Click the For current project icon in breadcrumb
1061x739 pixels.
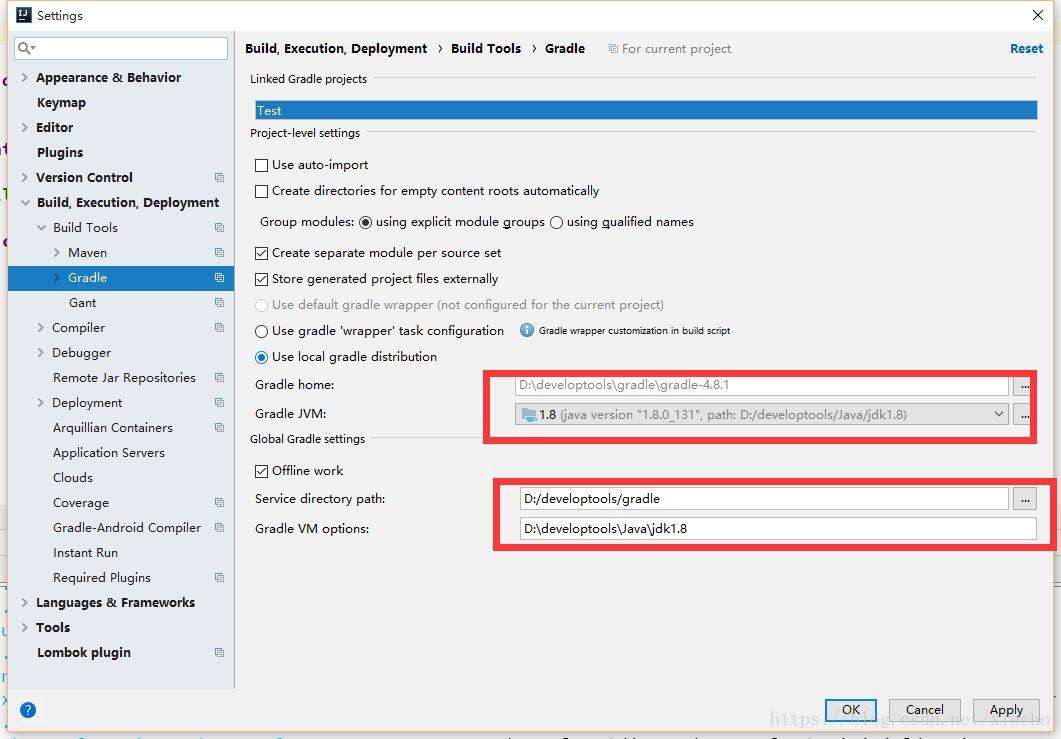[613, 49]
